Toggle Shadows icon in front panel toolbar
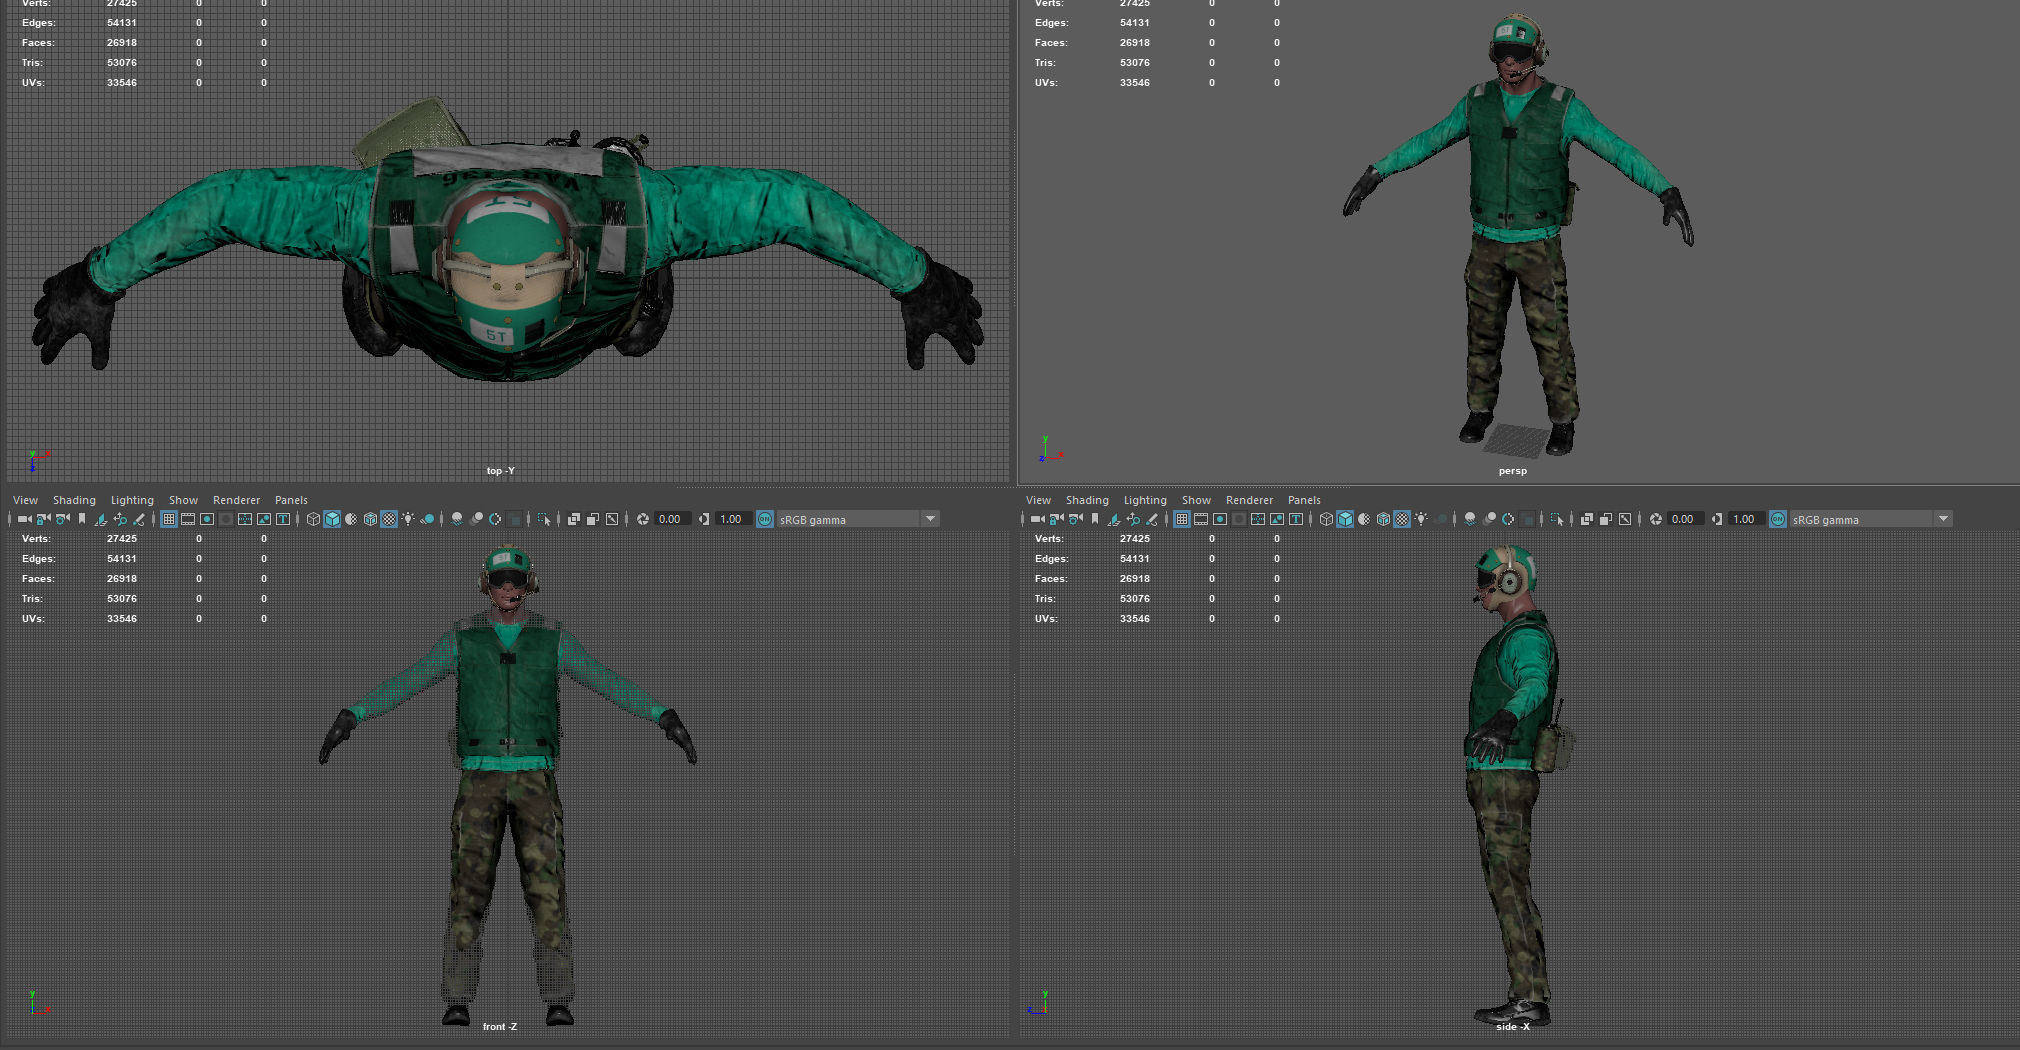 [x=427, y=519]
